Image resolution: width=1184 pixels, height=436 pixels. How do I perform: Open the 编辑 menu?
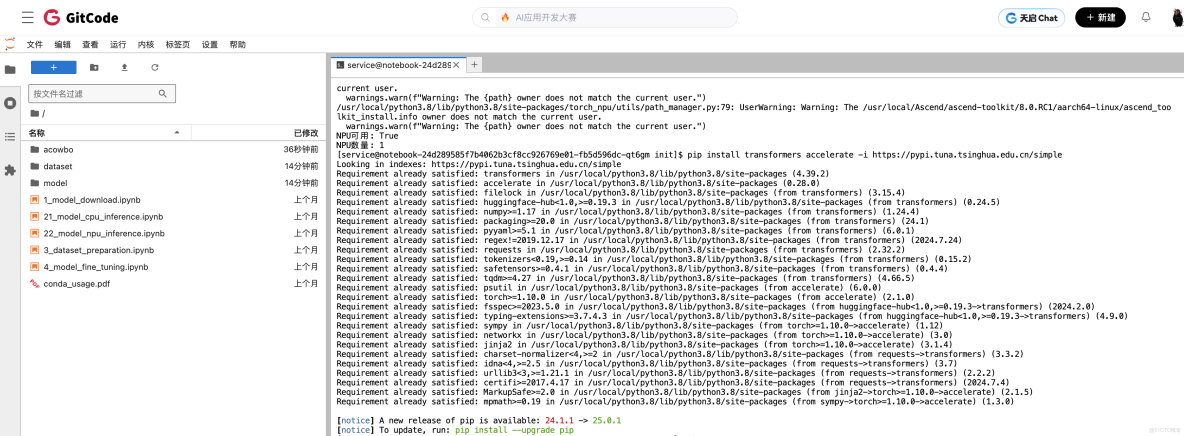[63, 45]
